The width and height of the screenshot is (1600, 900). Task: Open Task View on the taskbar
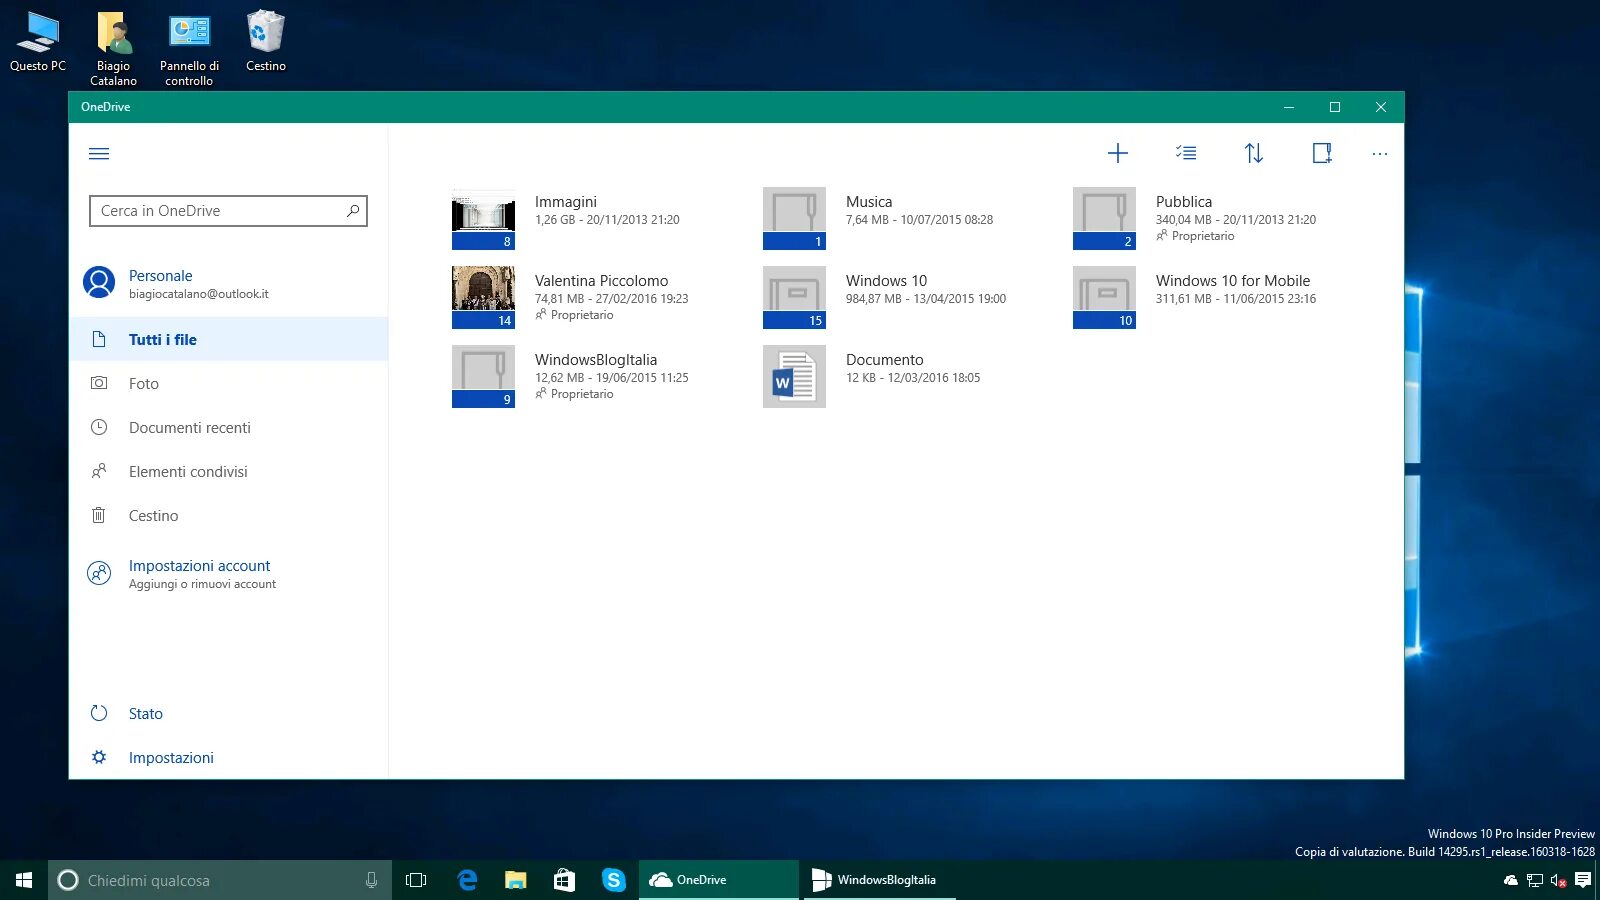tap(416, 880)
